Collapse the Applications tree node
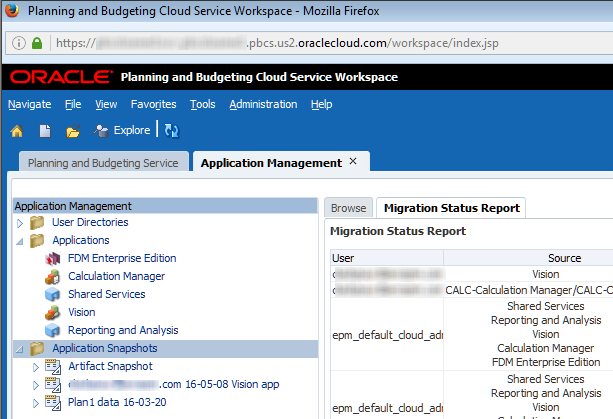Viewport: 613px width, 419px height. (x=20, y=240)
